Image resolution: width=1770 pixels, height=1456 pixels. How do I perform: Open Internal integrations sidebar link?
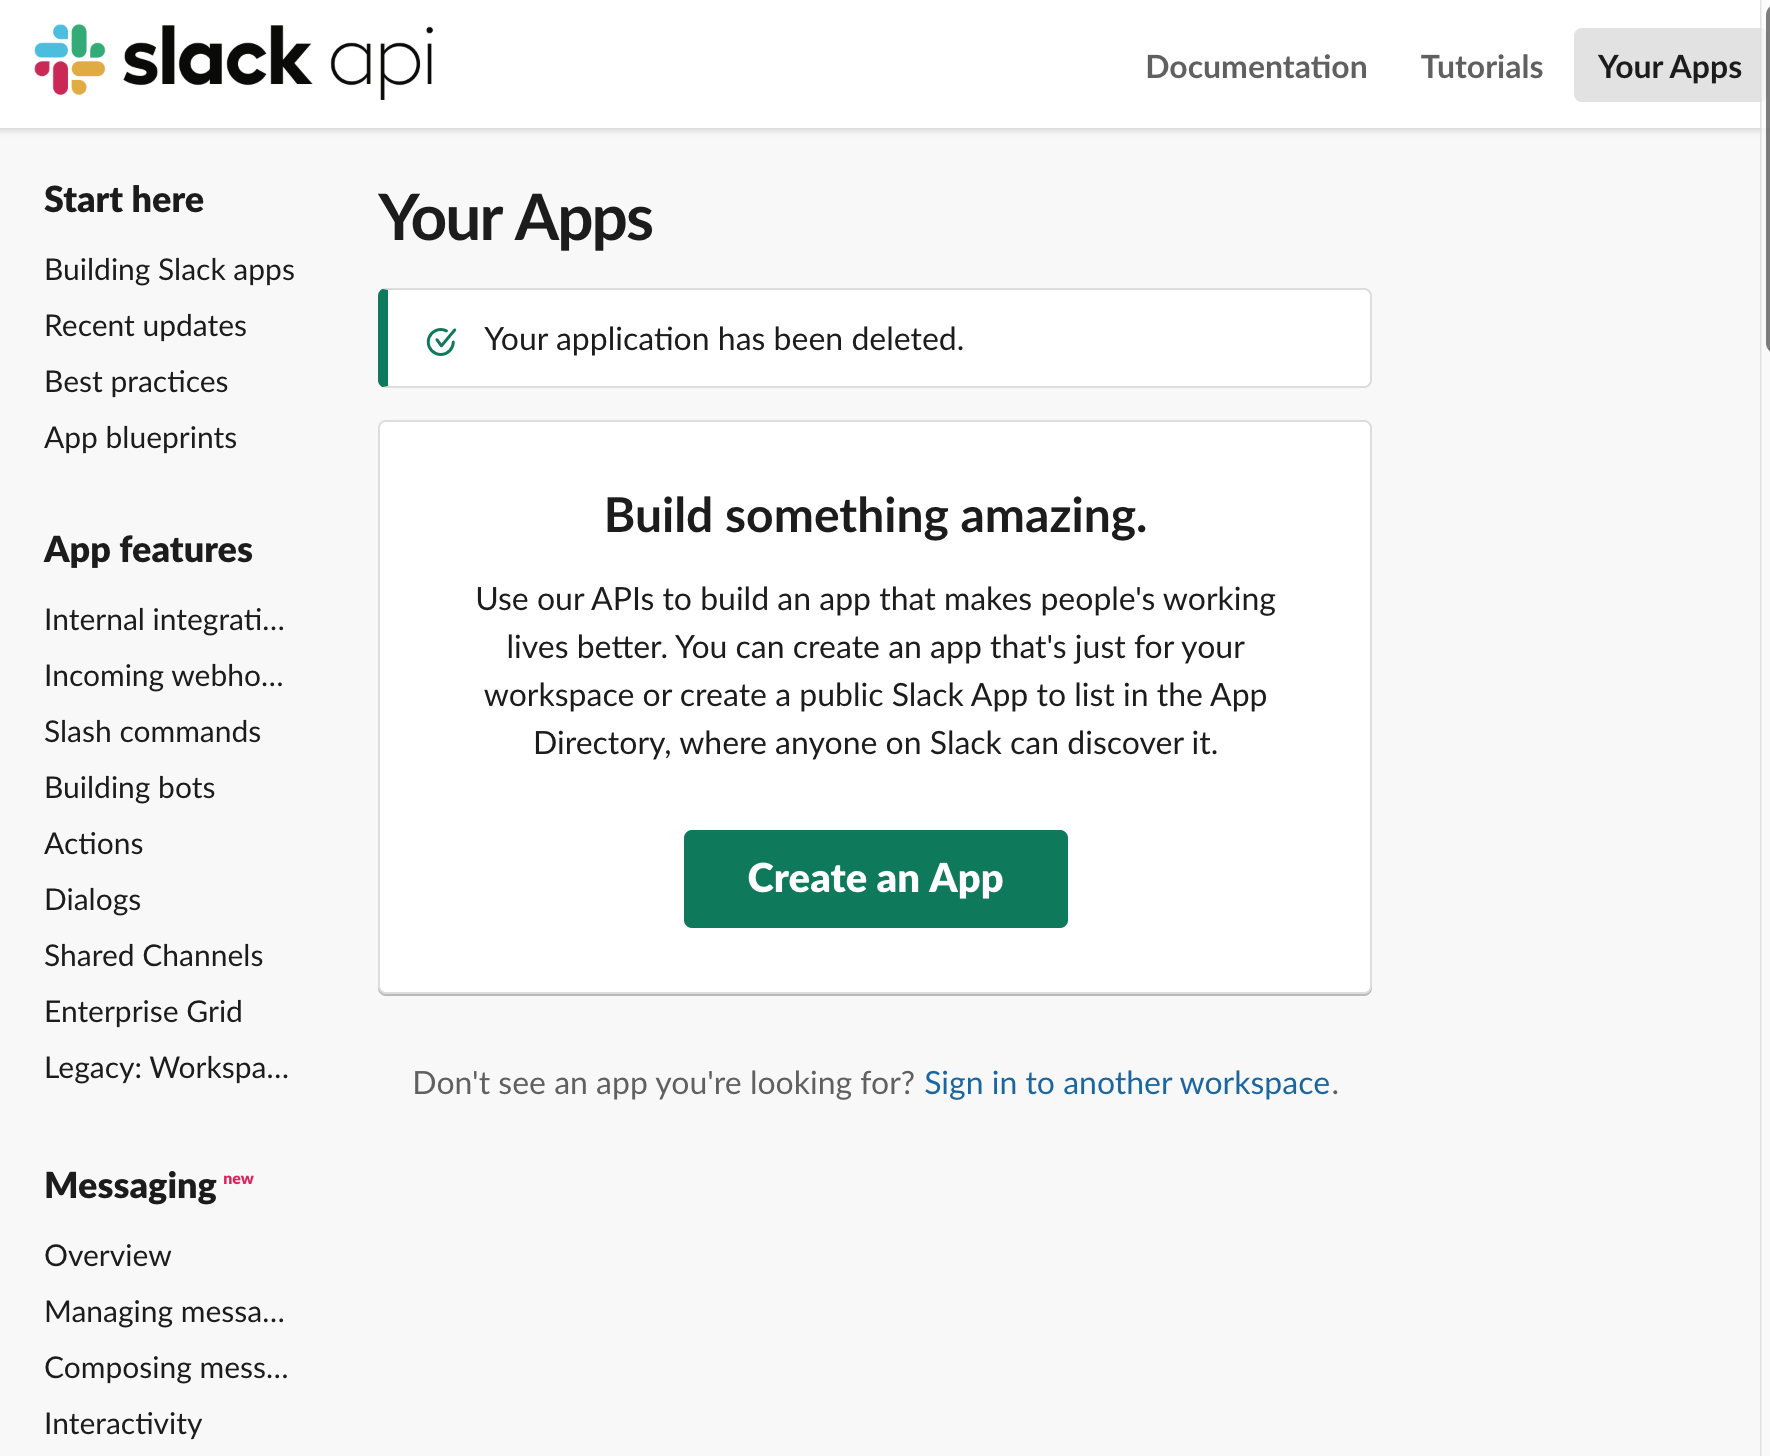click(x=164, y=620)
